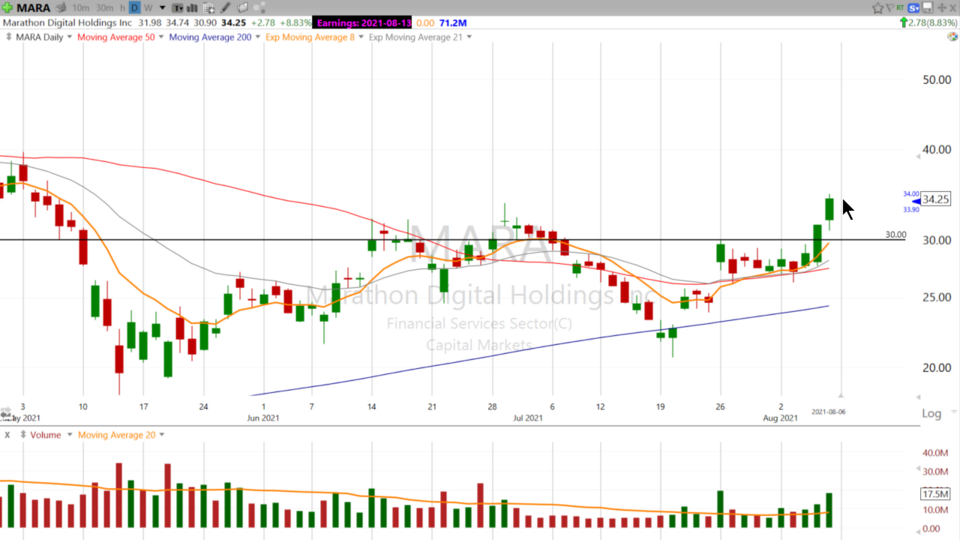The width and height of the screenshot is (960, 540).
Task: Open the blue S dropdown
Action: click(914, 8)
